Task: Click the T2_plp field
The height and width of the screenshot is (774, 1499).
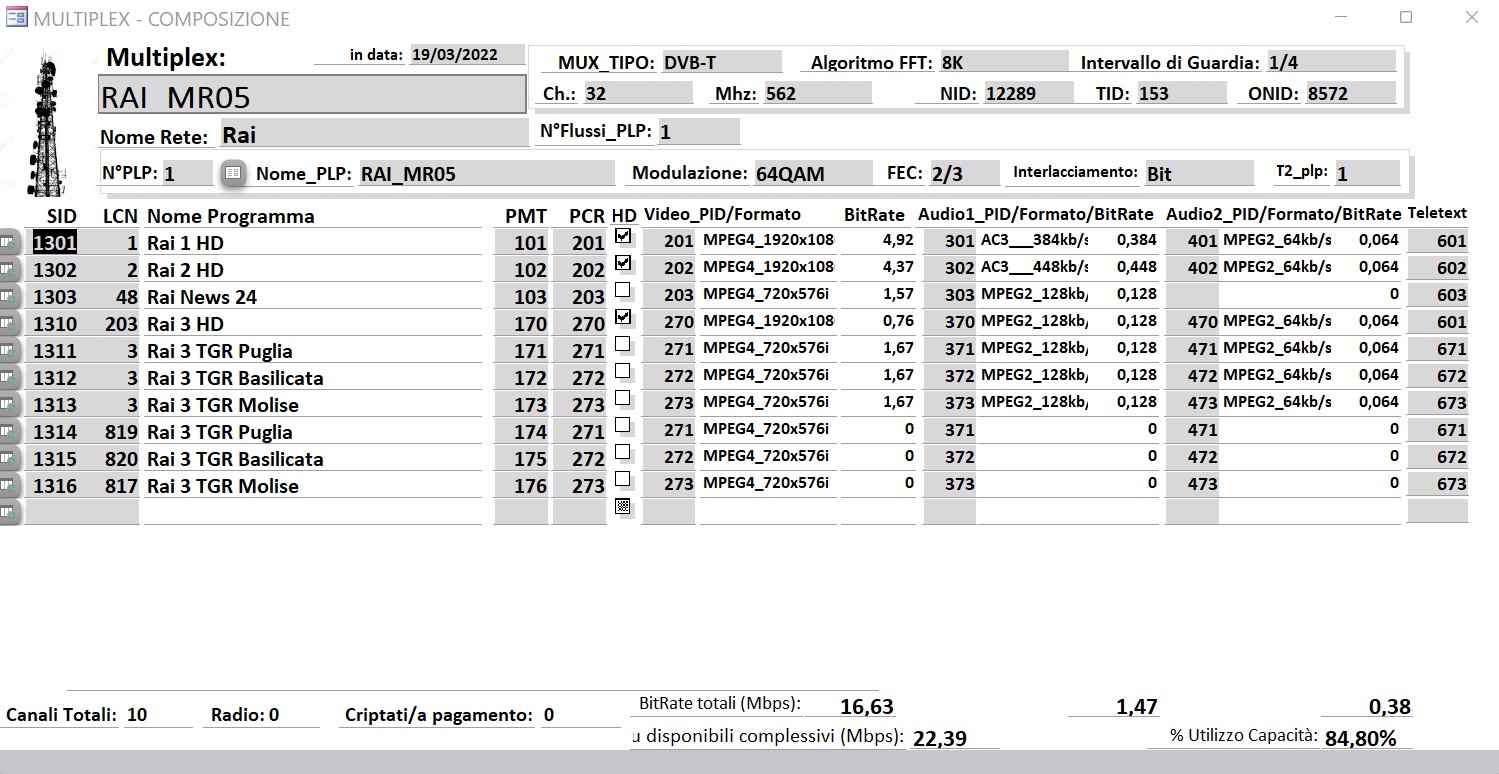Action: click(x=1366, y=173)
